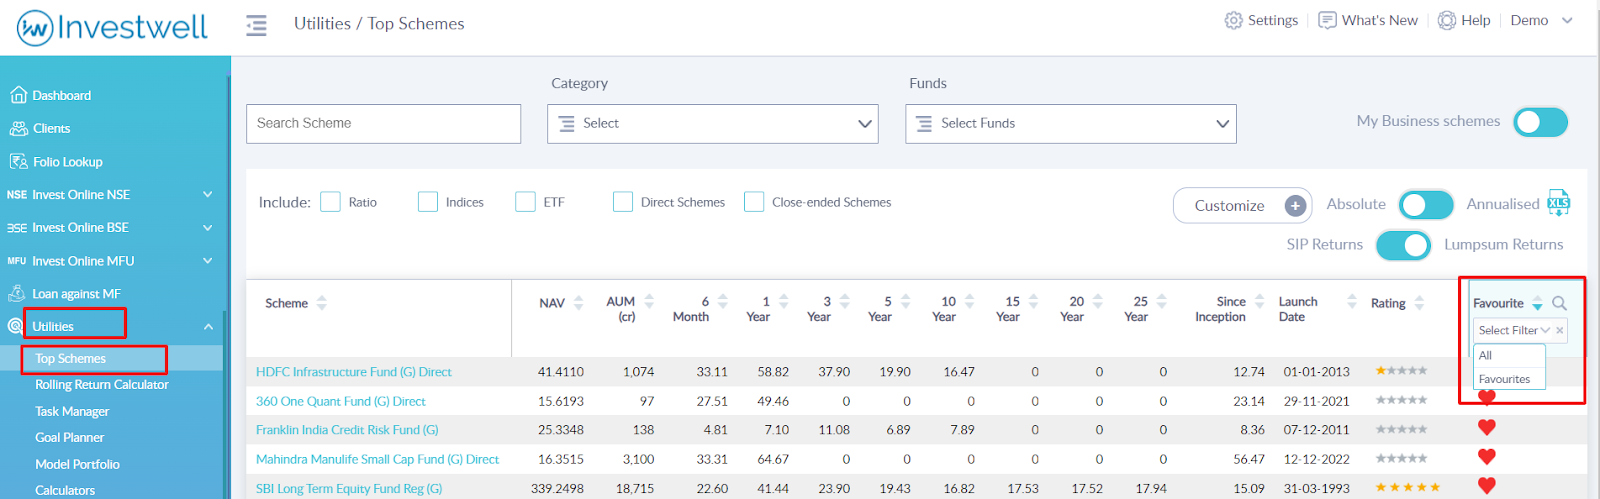Open Rolling Return Calculator
Viewport: 1600px width, 499px height.
point(102,384)
